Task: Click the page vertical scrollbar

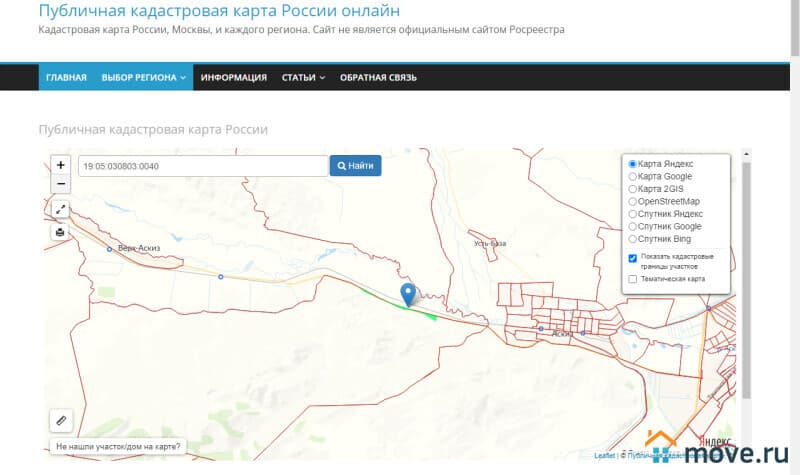Action: click(795, 28)
